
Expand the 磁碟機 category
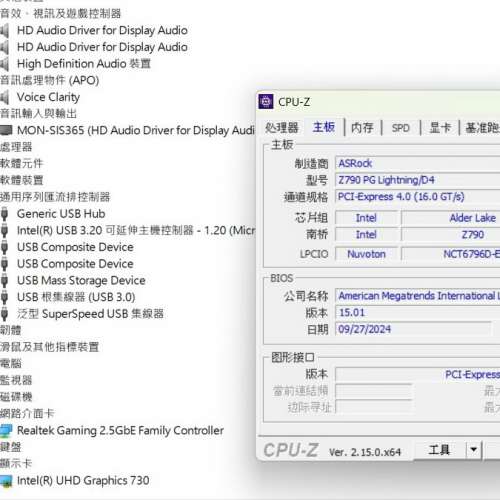point(16,397)
